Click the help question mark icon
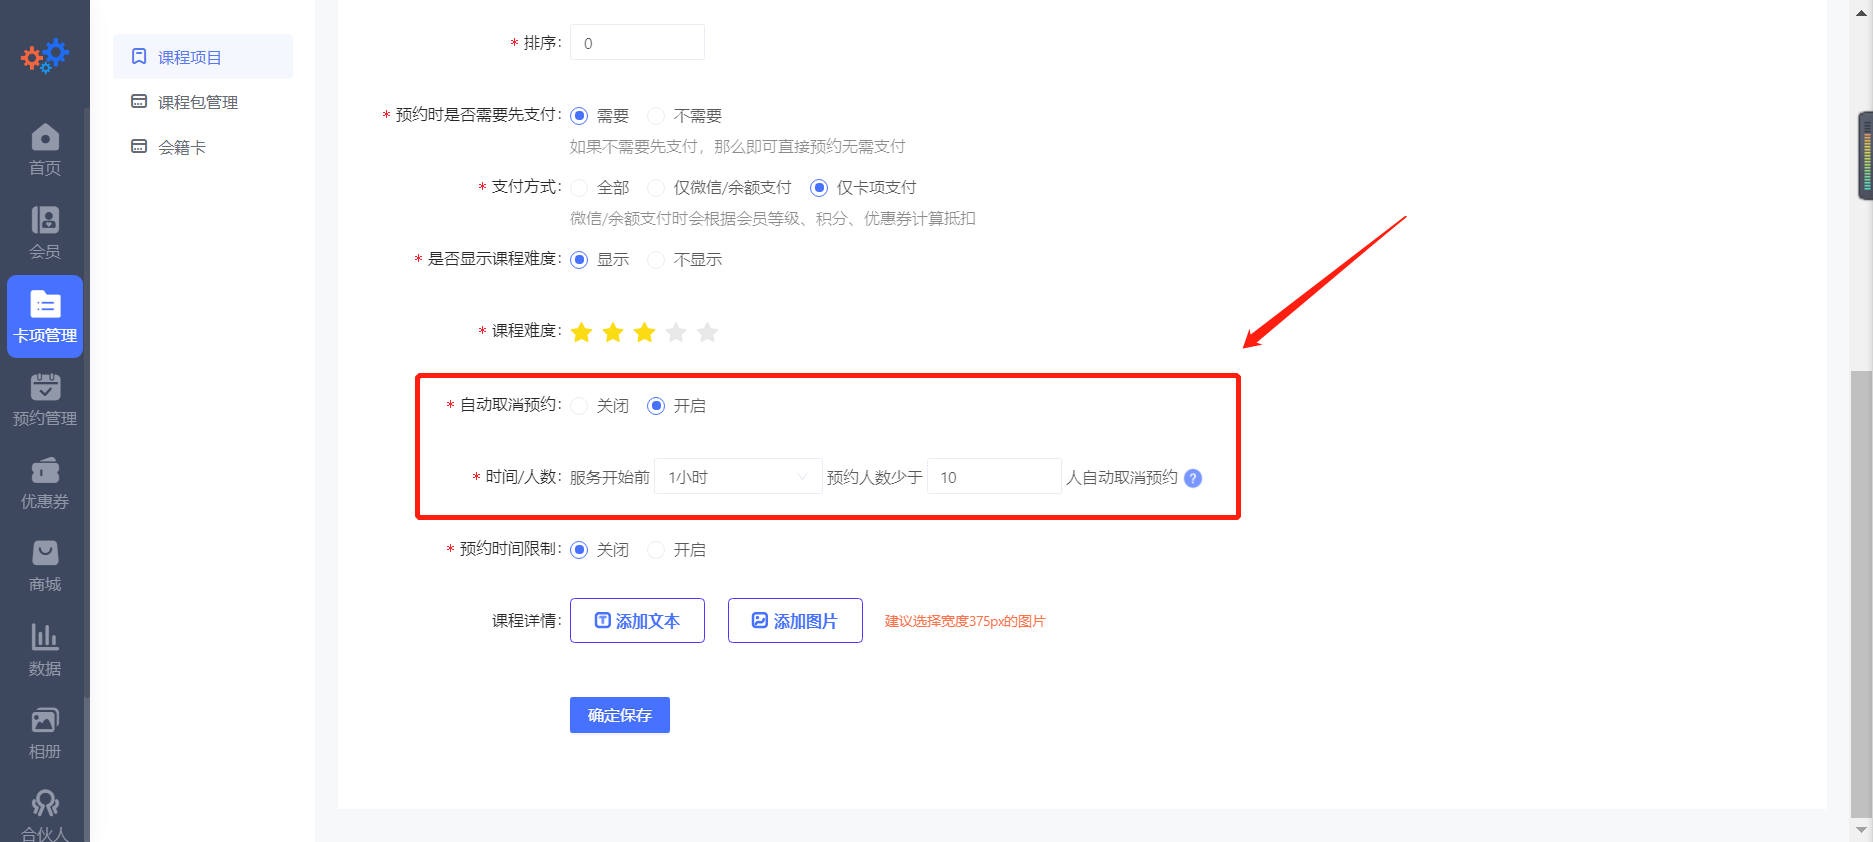This screenshot has height=842, width=1873. 1193,478
